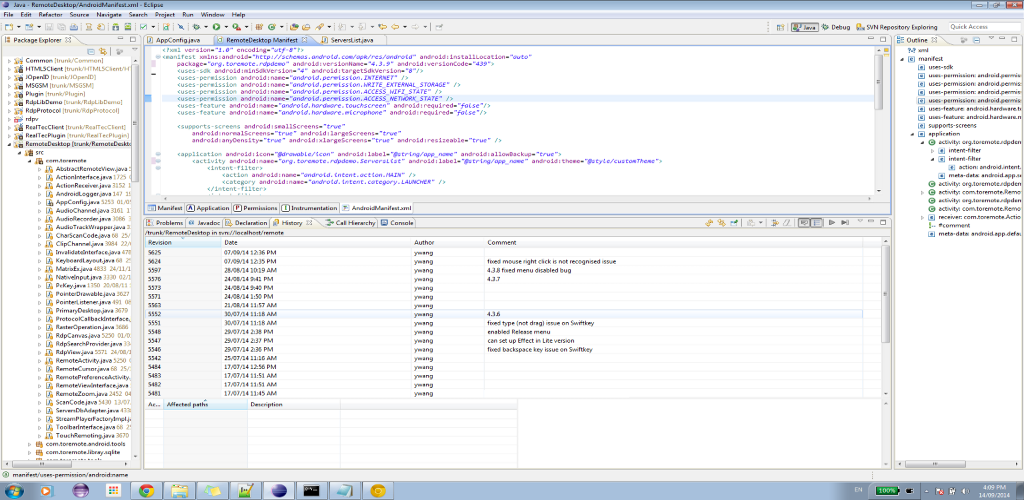1024x500 pixels.
Task: Open the Problems view tab
Action: pyautogui.click(x=164, y=223)
